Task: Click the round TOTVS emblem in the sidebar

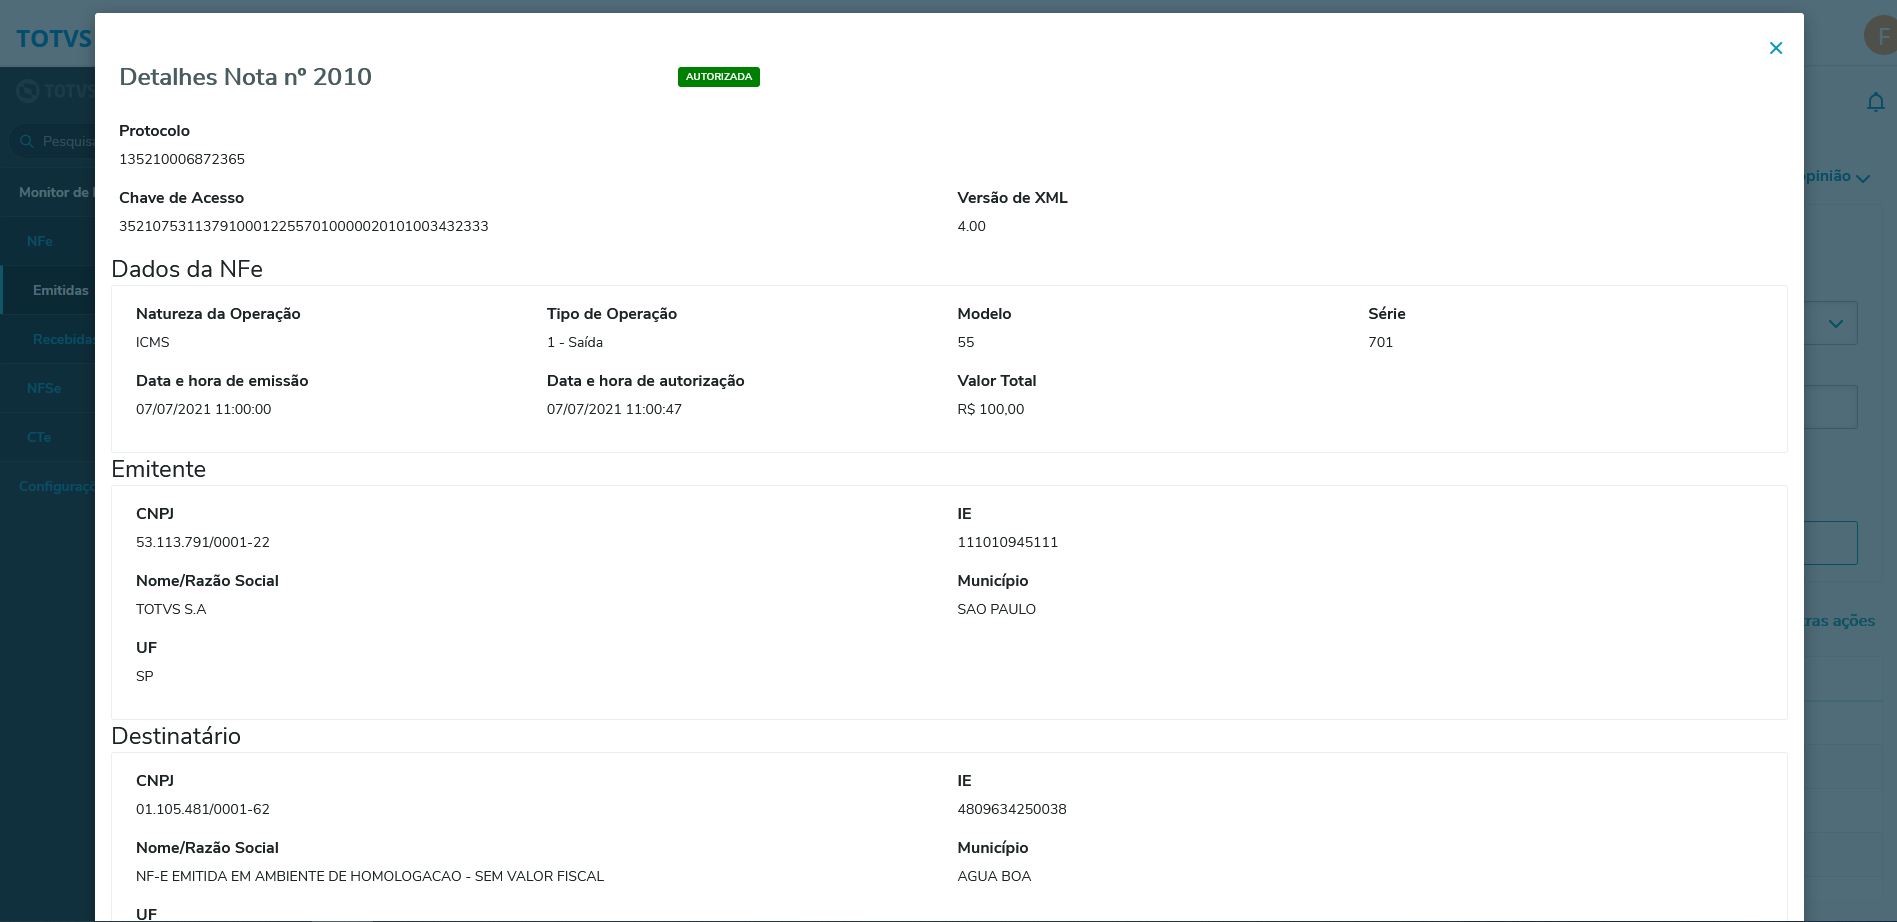Action: pyautogui.click(x=28, y=91)
